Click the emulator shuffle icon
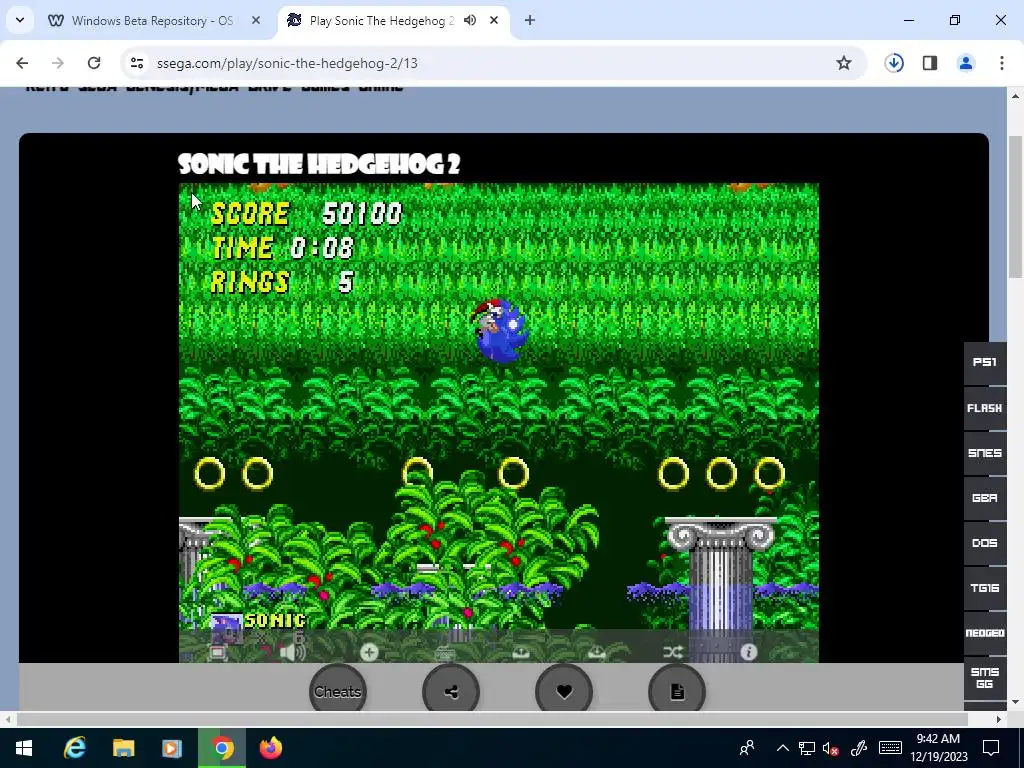Image resolution: width=1024 pixels, height=768 pixels. click(x=673, y=652)
